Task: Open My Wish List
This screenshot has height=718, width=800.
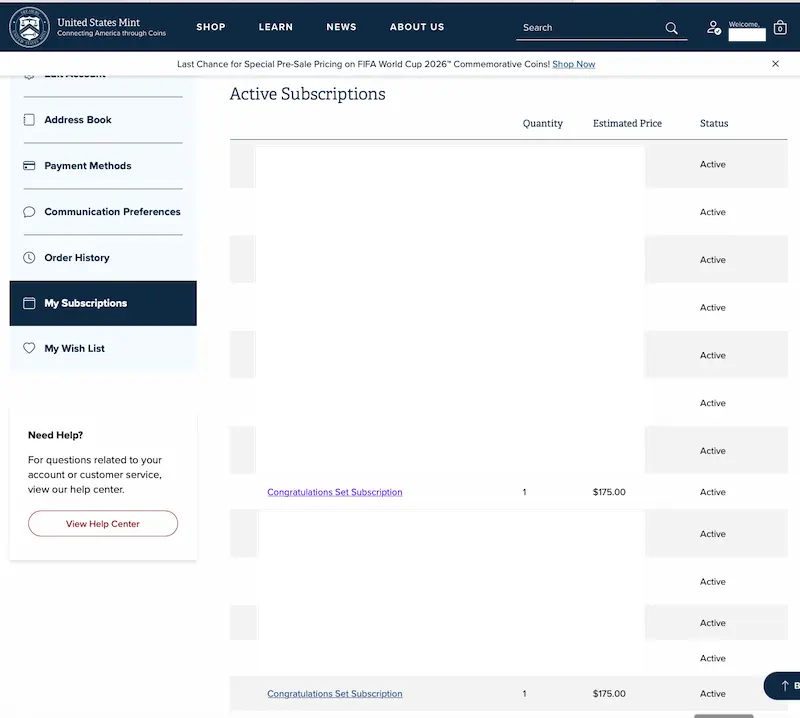Action: [x=74, y=349]
